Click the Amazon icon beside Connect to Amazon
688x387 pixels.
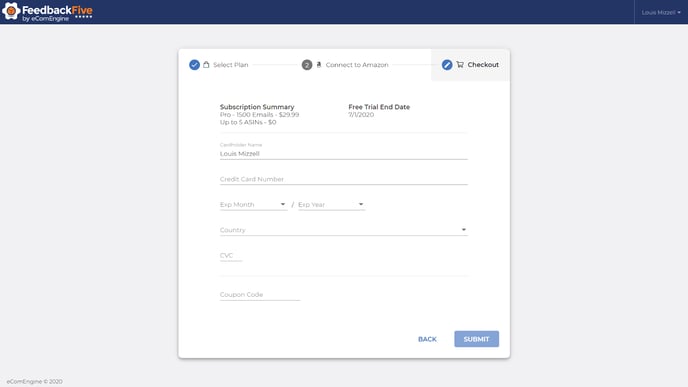coord(319,64)
